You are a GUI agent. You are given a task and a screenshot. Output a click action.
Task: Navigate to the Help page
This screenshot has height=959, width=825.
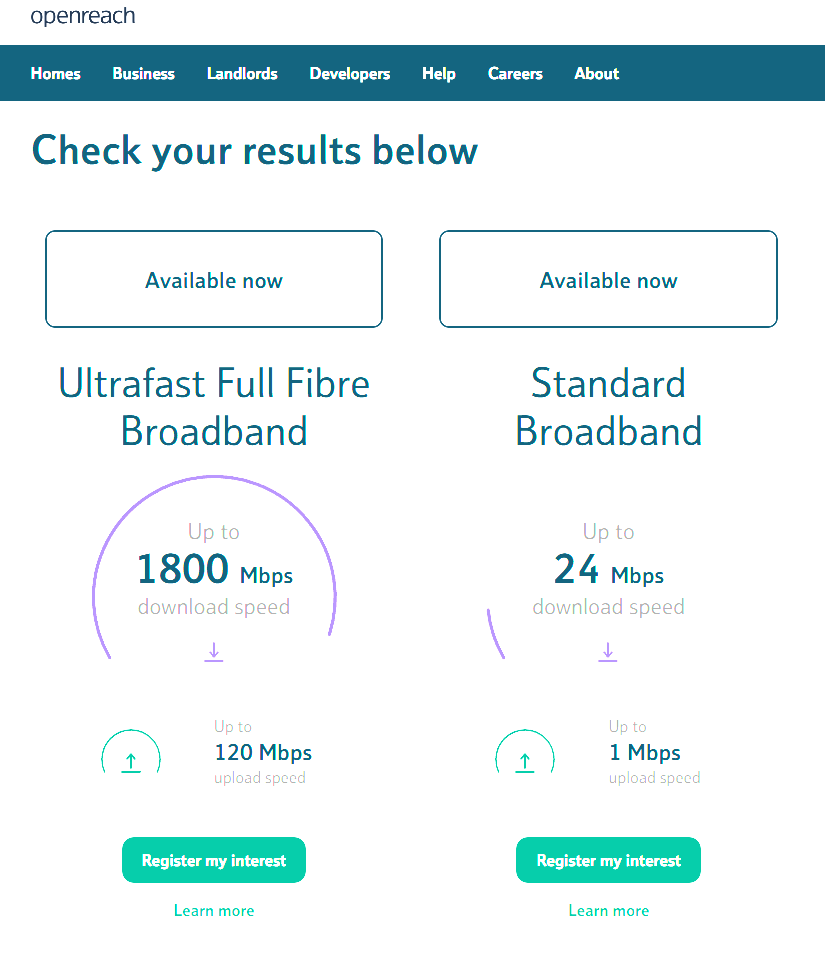point(438,73)
